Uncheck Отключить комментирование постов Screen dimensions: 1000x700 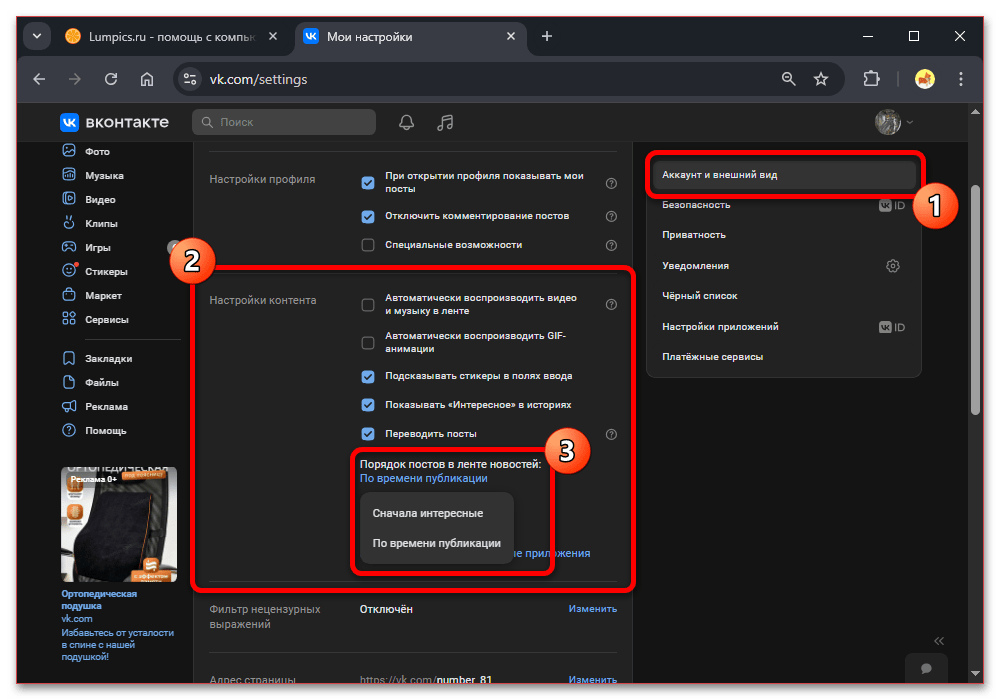[368, 216]
